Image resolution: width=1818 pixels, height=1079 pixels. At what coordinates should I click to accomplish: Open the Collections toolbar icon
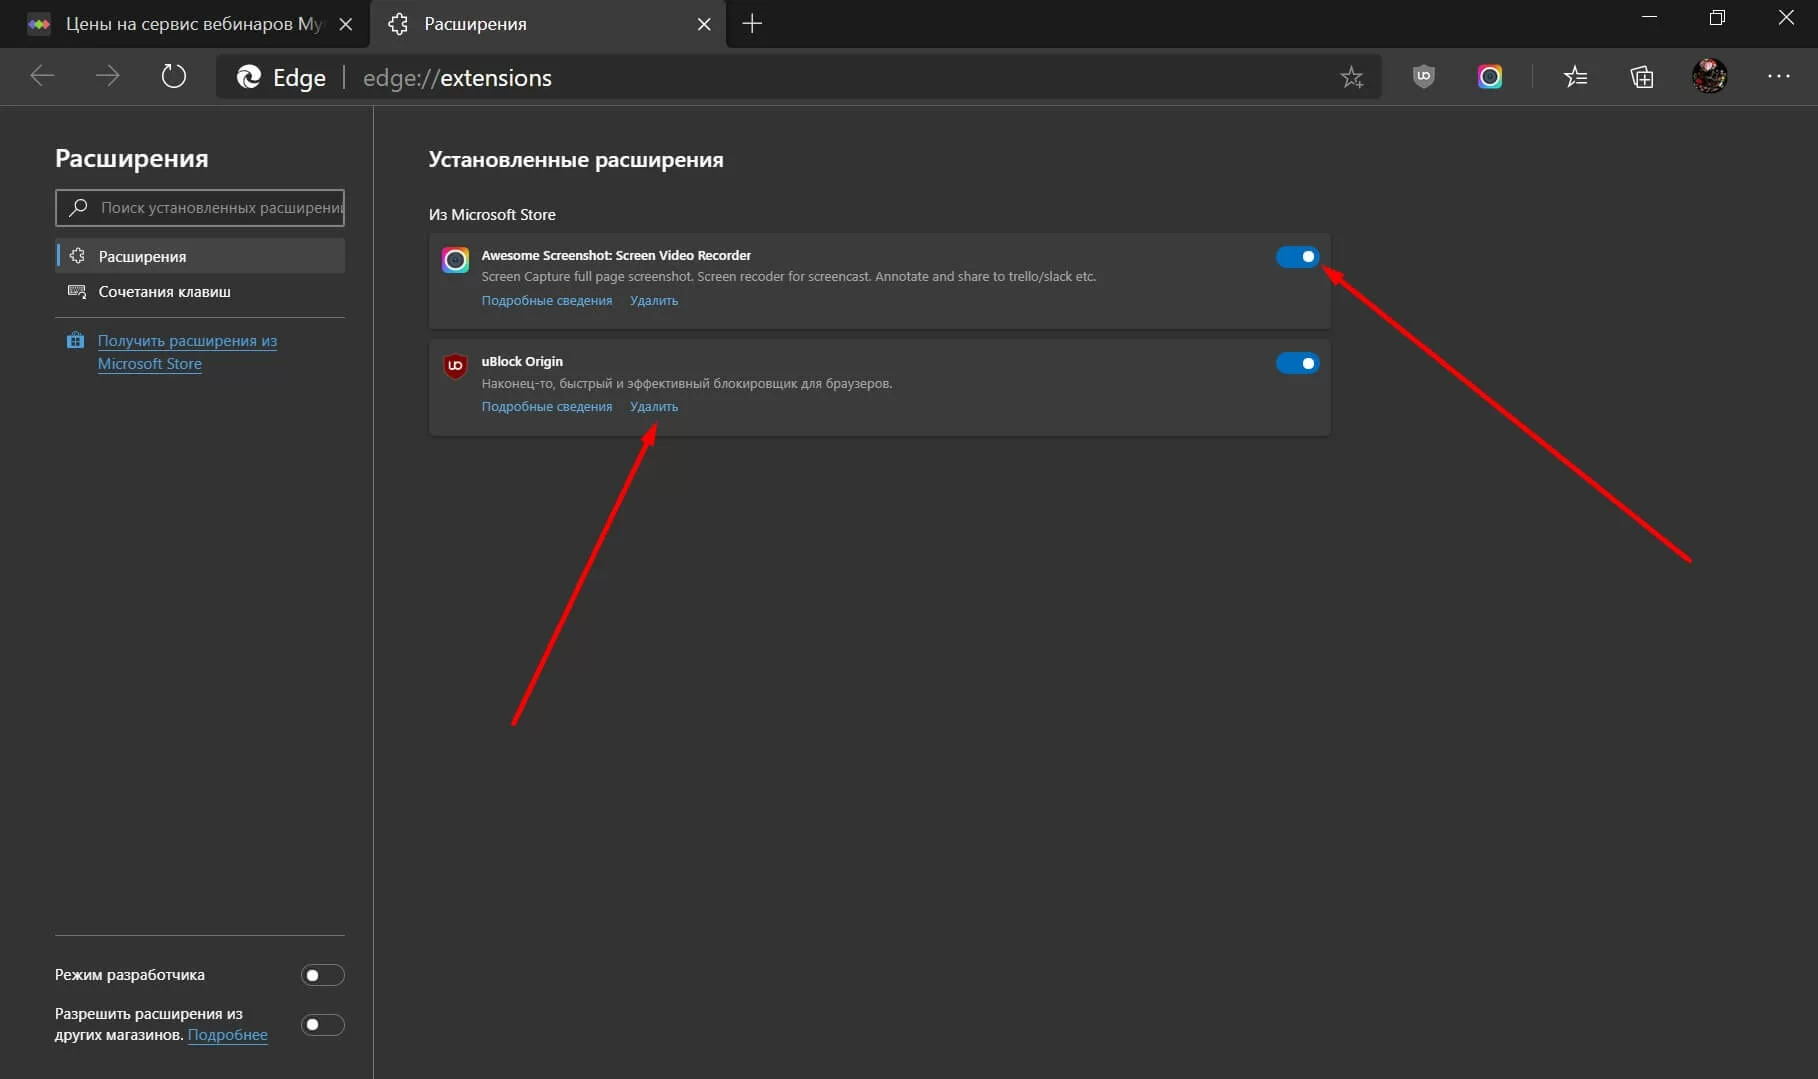(1642, 77)
